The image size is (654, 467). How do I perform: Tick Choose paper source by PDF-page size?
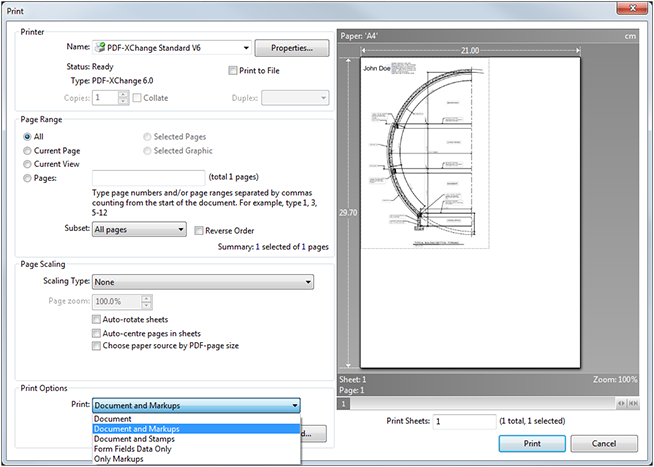(96, 346)
